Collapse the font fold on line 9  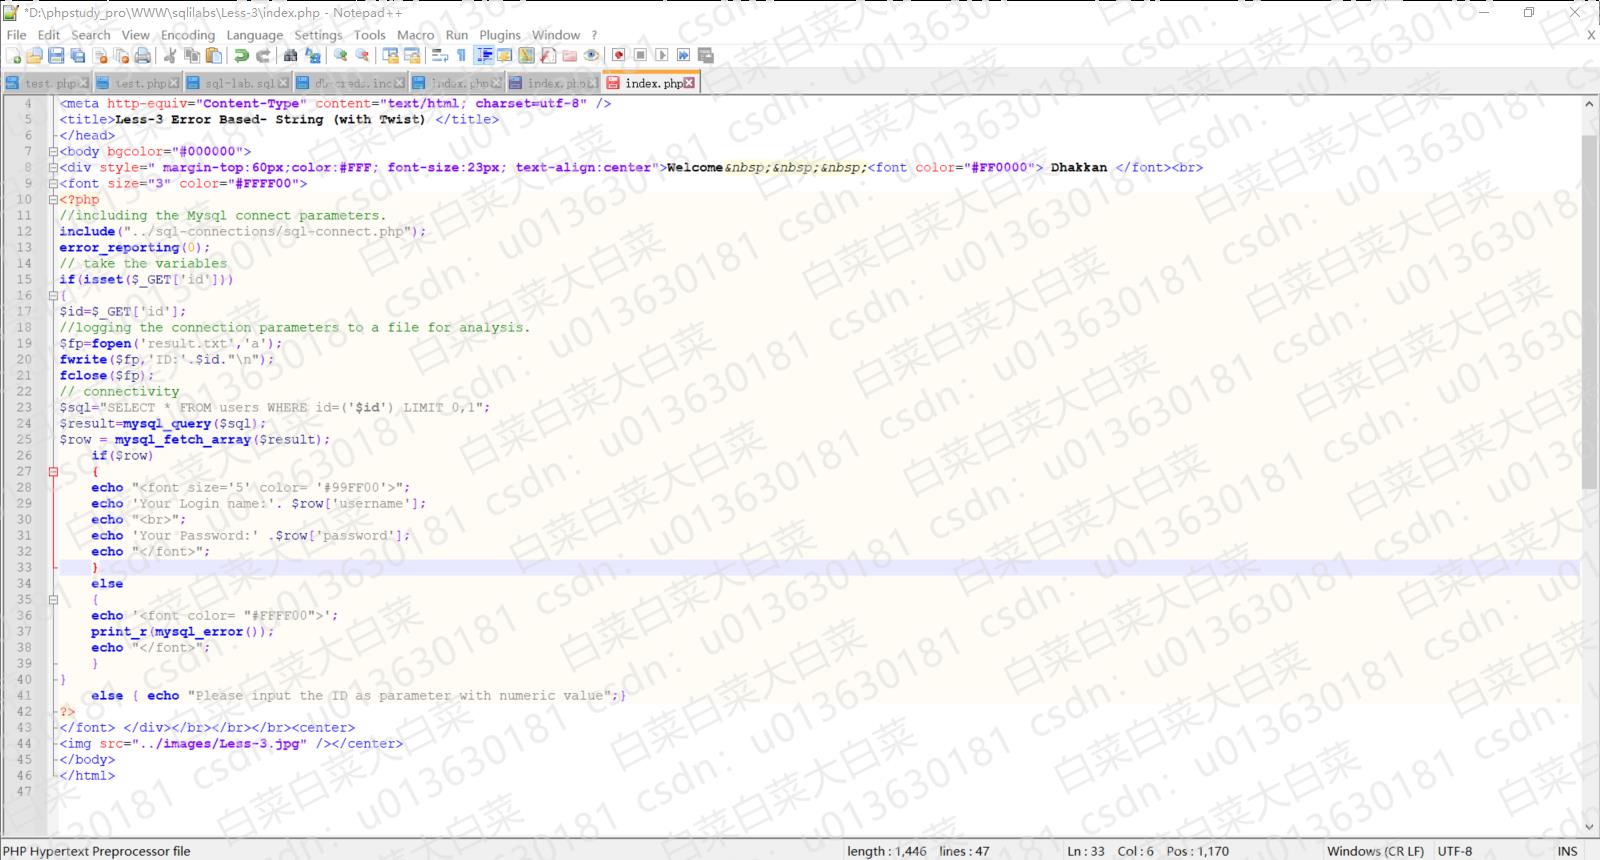53,183
